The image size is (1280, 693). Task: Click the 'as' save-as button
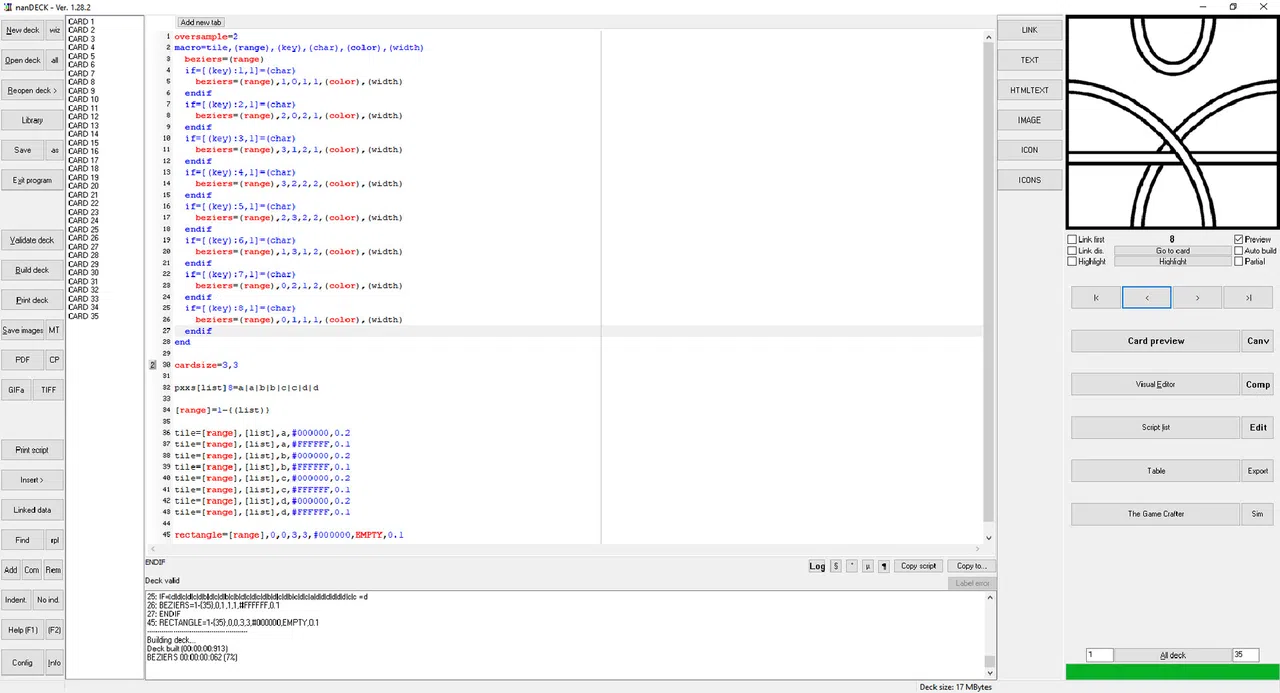(x=55, y=150)
